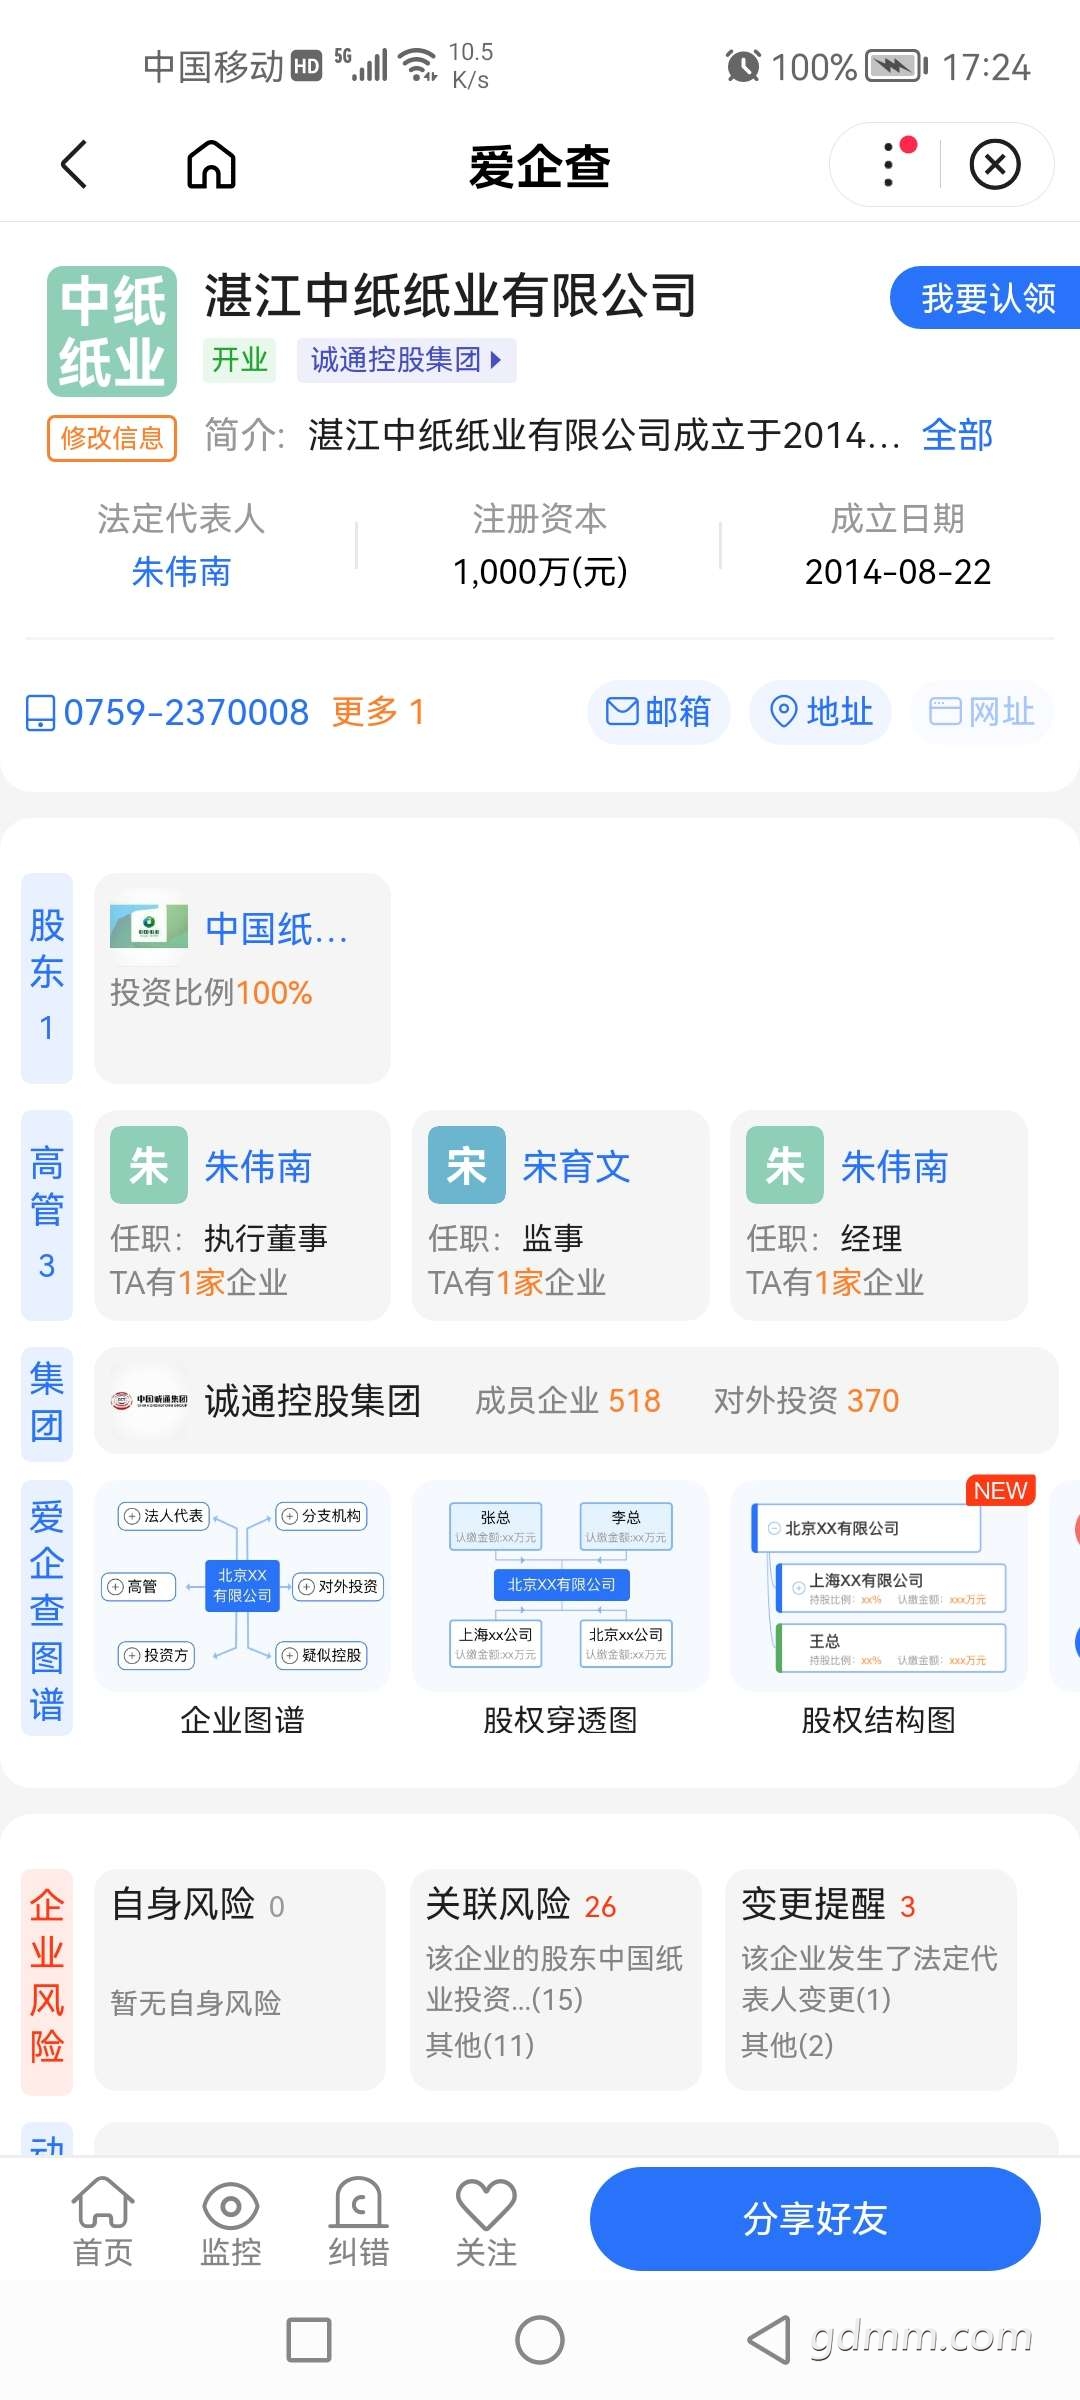Tap 监控 eye monitor icon
This screenshot has width=1080, height=2400.
[x=231, y=2222]
